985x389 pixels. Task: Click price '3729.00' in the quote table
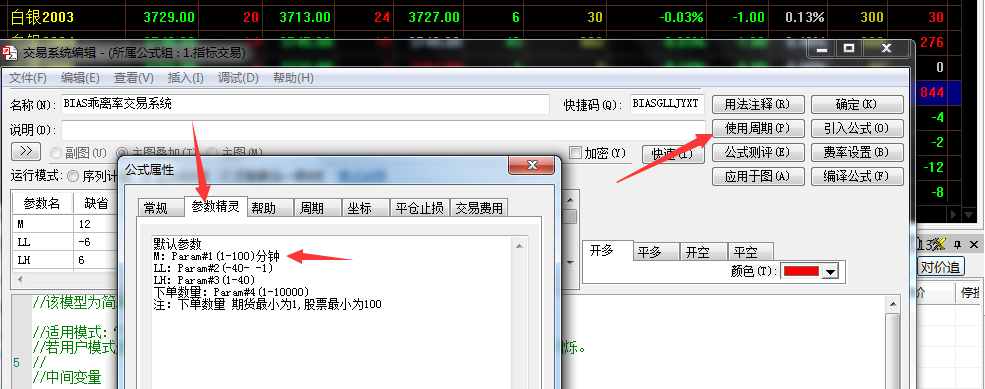(169, 17)
